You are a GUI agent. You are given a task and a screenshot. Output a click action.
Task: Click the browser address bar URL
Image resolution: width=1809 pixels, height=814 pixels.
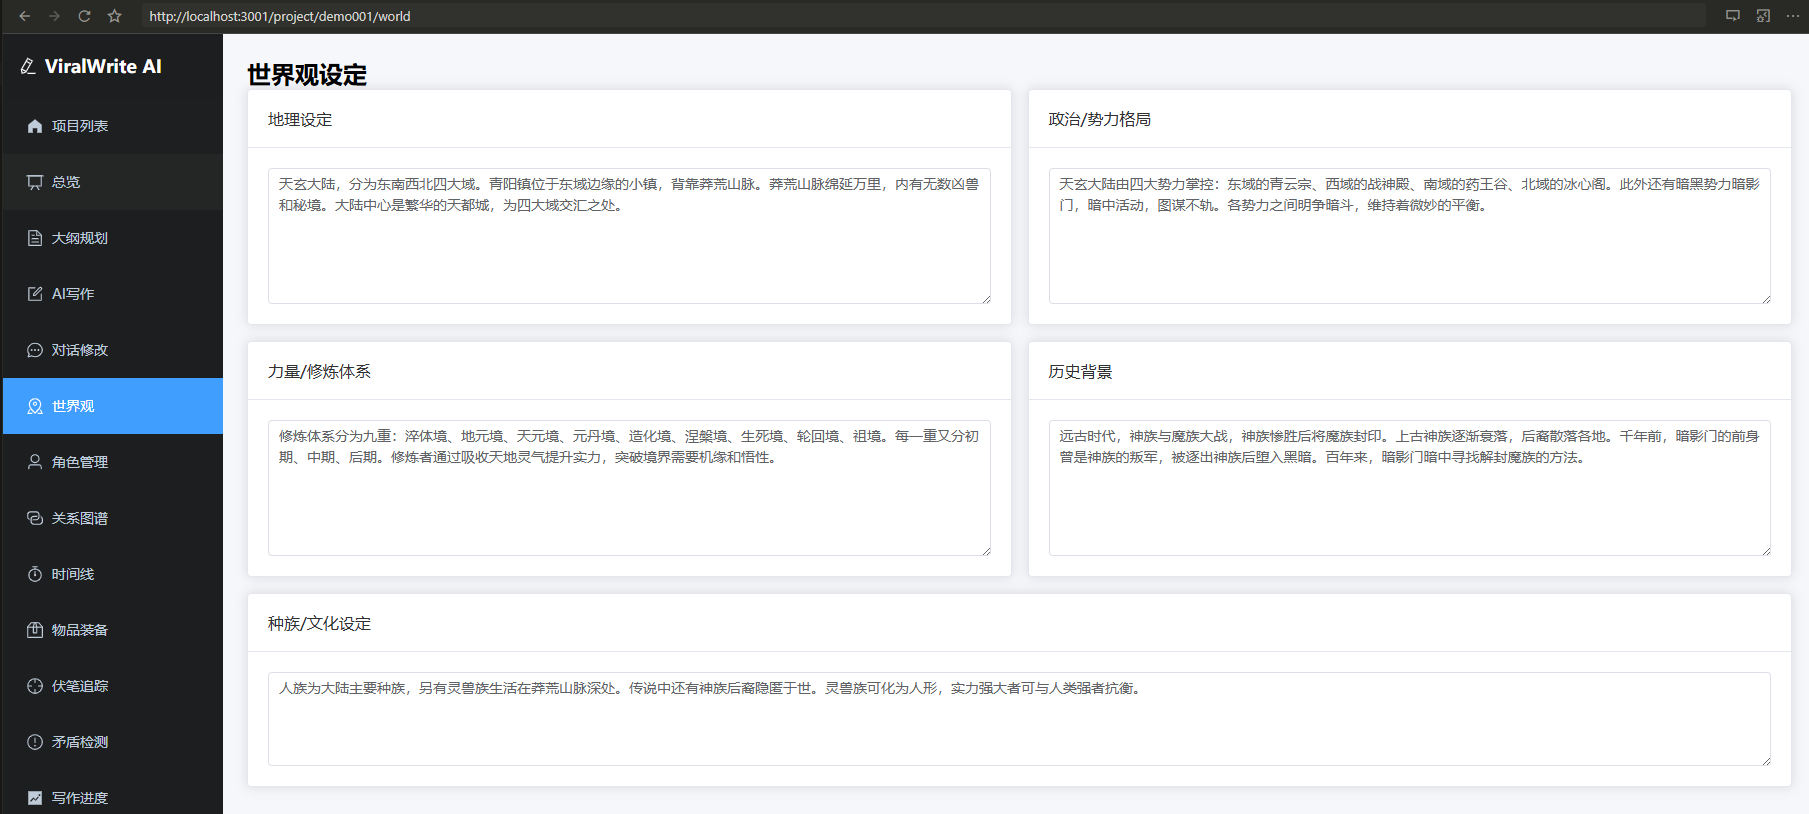280,16
